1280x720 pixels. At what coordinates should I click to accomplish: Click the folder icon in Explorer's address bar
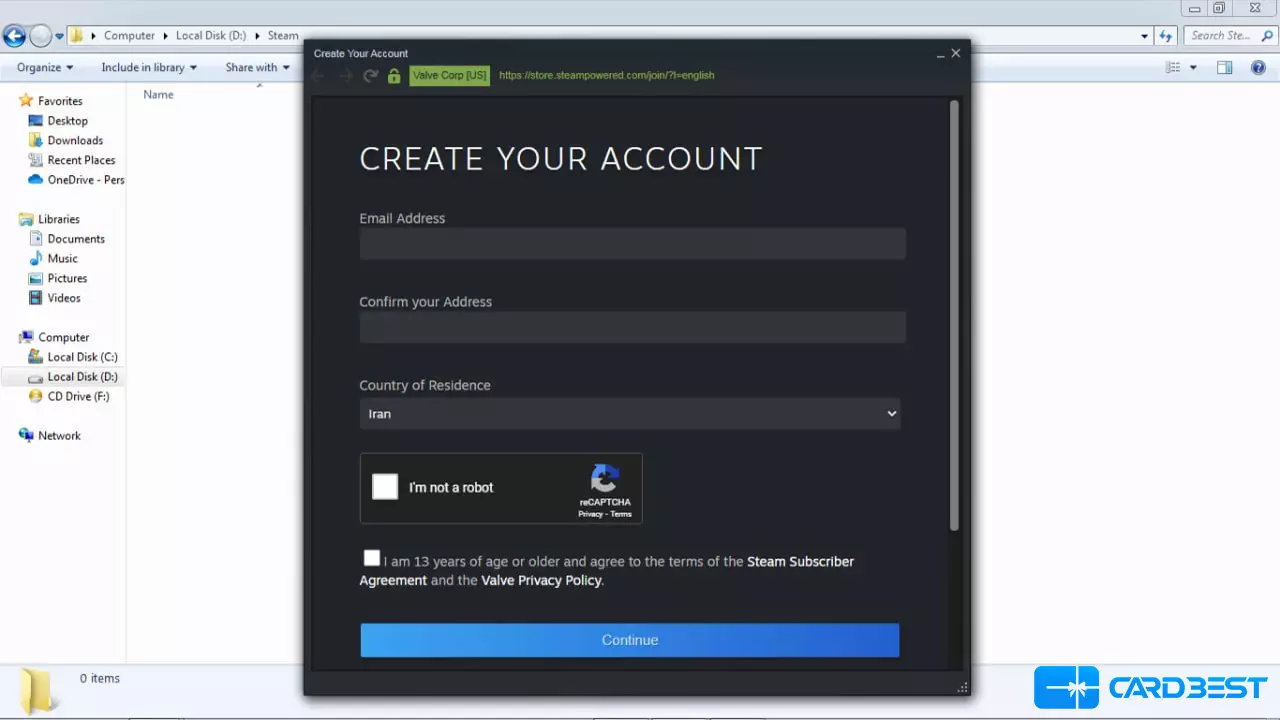pos(77,35)
